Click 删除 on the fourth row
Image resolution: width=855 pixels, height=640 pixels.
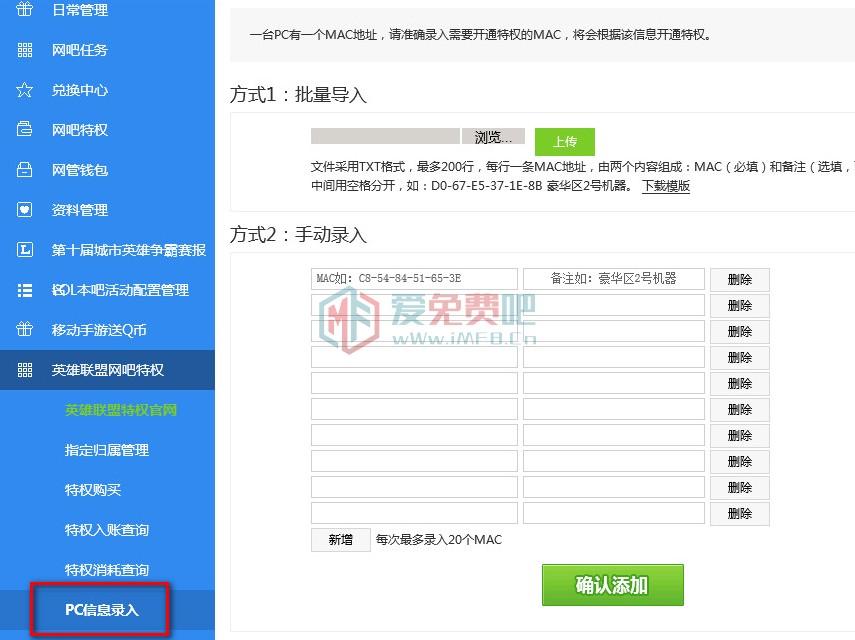pyautogui.click(x=740, y=358)
